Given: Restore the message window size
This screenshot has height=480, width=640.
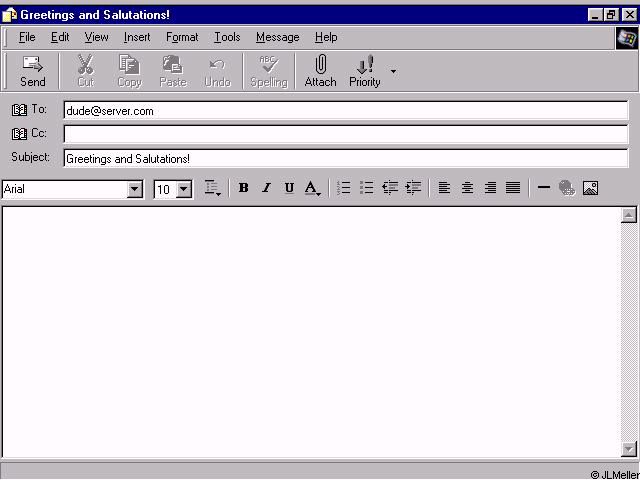Looking at the screenshot, I should [x=611, y=15].
